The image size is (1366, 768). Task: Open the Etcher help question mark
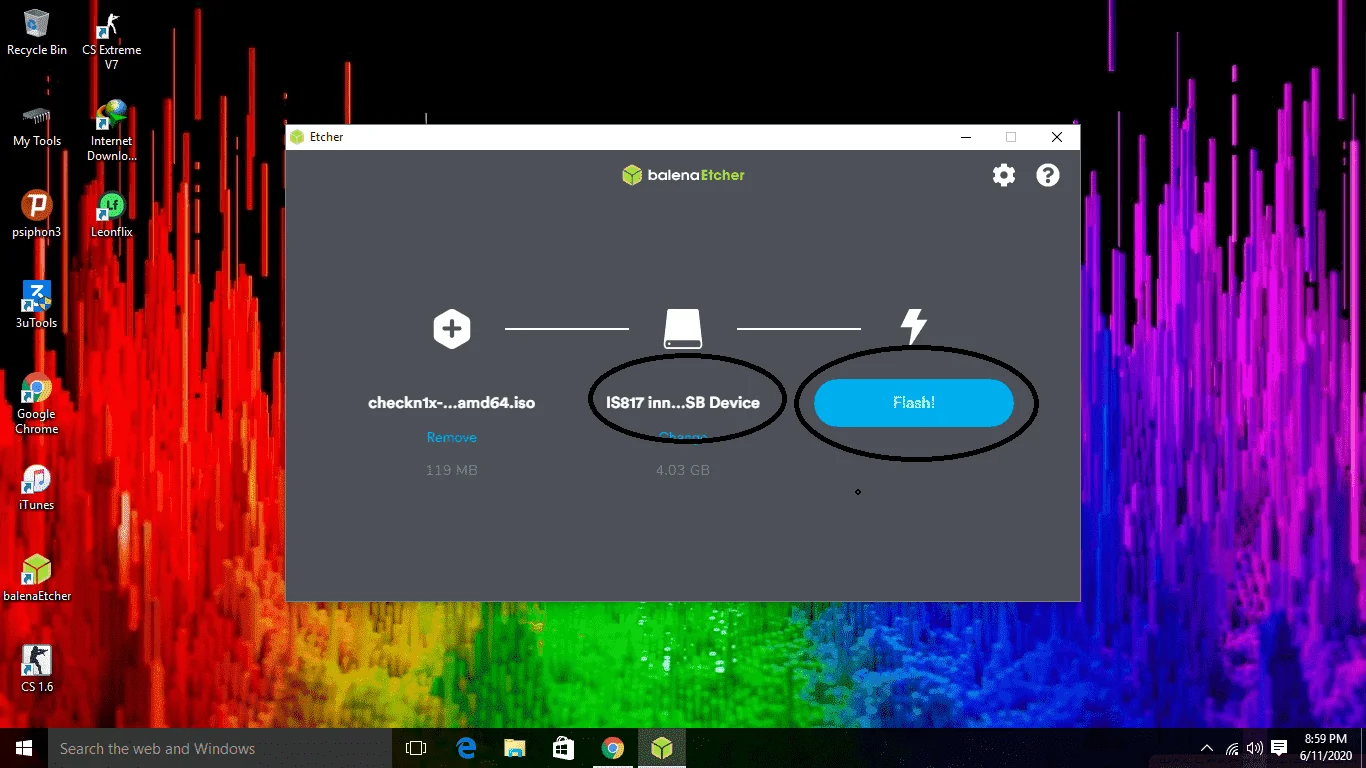(1047, 175)
